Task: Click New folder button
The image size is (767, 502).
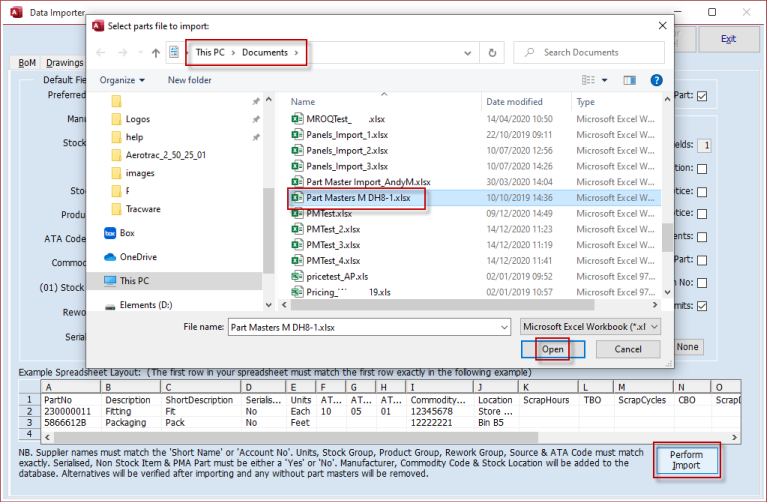Action: coord(189,80)
